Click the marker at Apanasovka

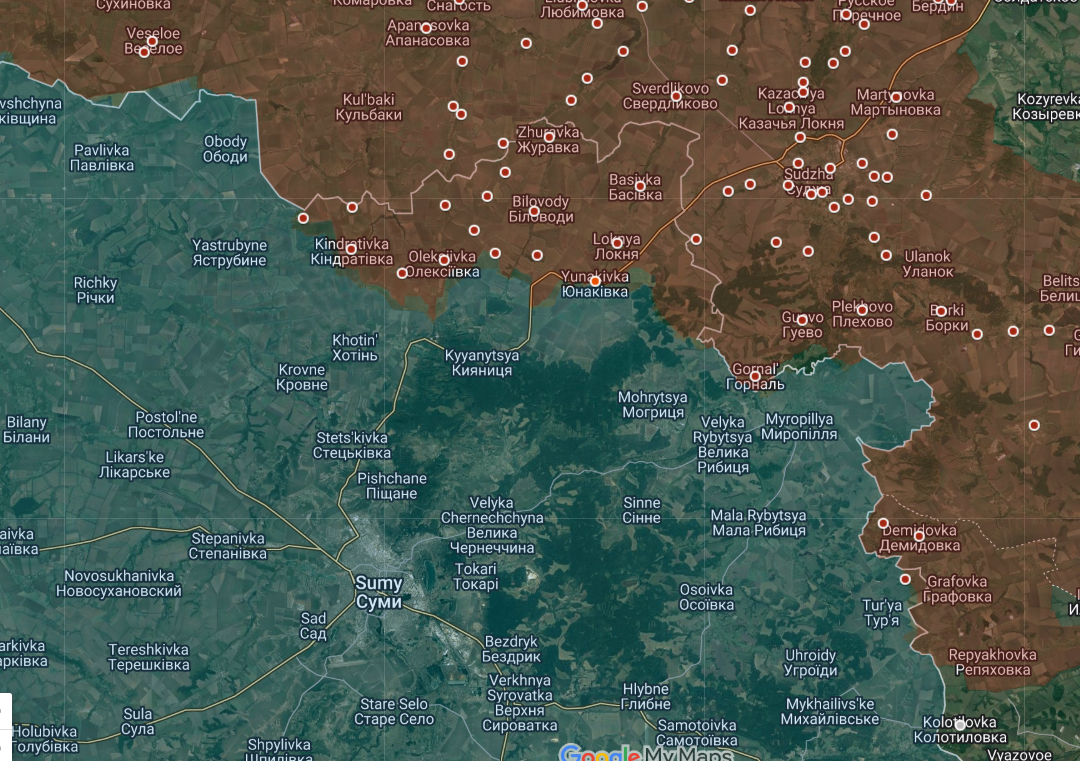tap(426, 28)
